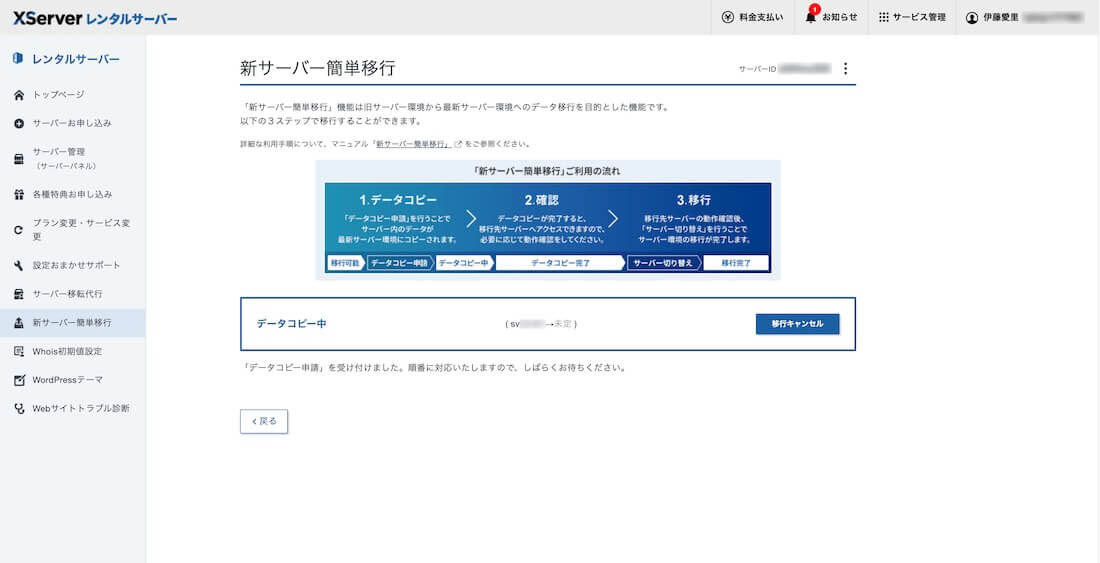Viewport: 1100px width, 563px height.
Task: Click the icon for サーバー移転代行
Action: tap(19, 294)
